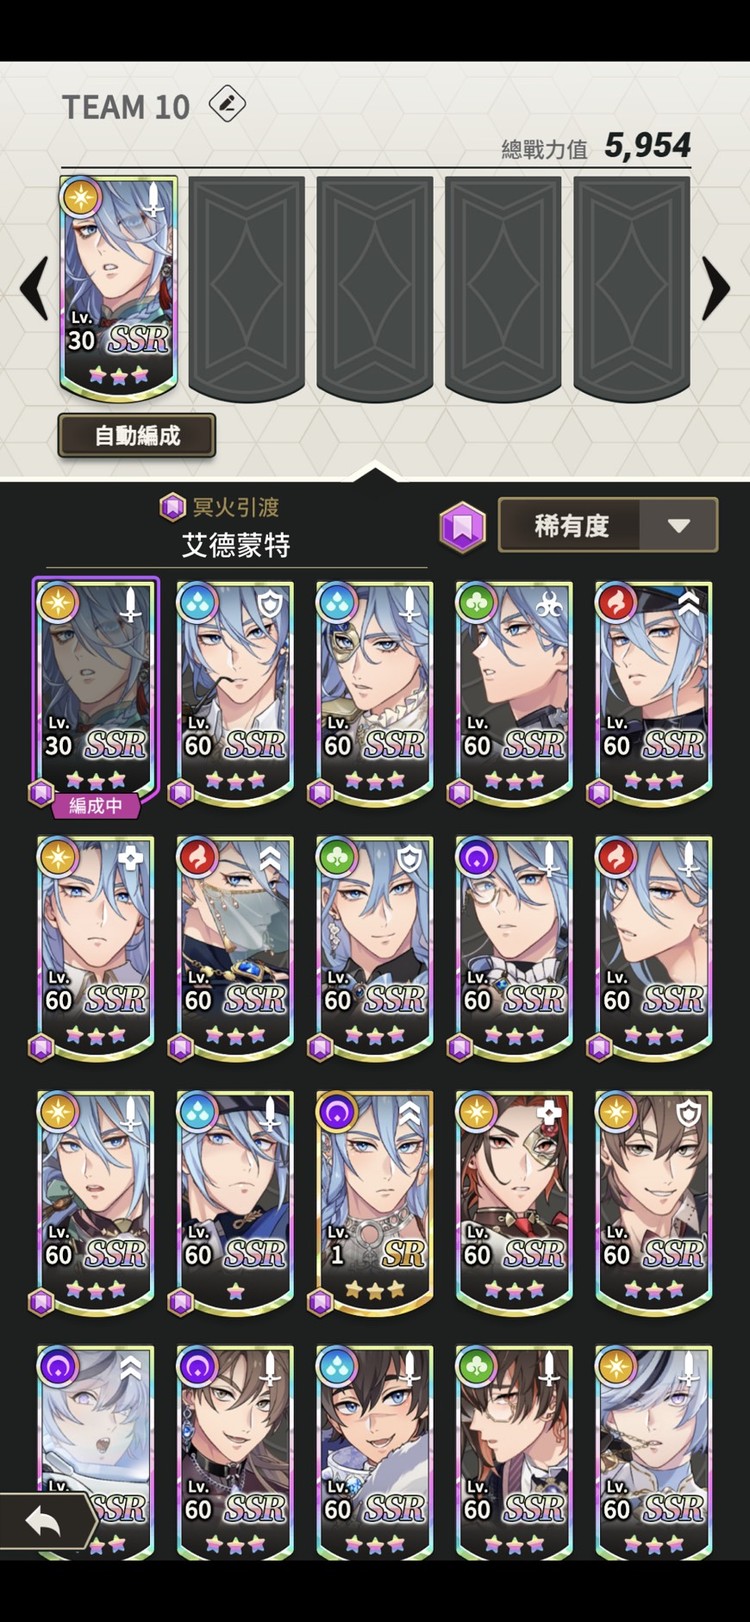Screen dimensions: 750x1622
Task: Choose the red-haired eyepatch healer SSR card
Action: pos(514,1202)
